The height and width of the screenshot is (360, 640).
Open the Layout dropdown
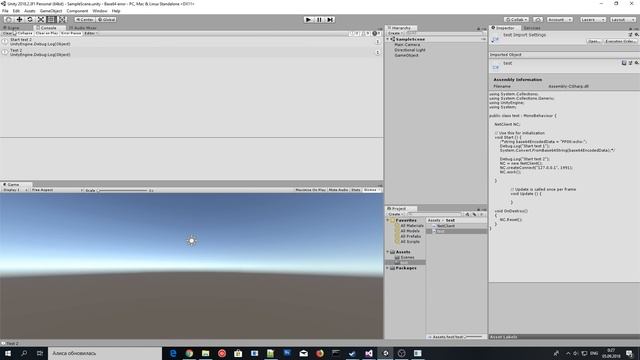click(622, 20)
